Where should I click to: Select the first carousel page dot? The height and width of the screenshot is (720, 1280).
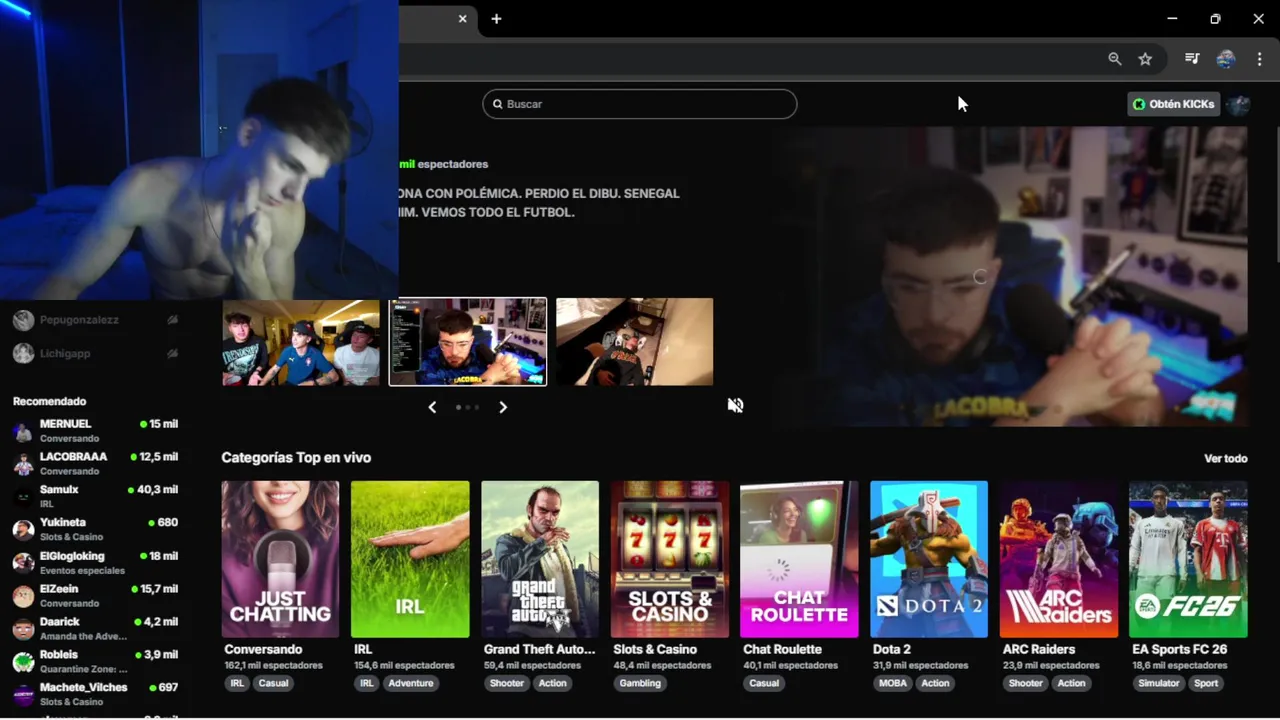(458, 407)
